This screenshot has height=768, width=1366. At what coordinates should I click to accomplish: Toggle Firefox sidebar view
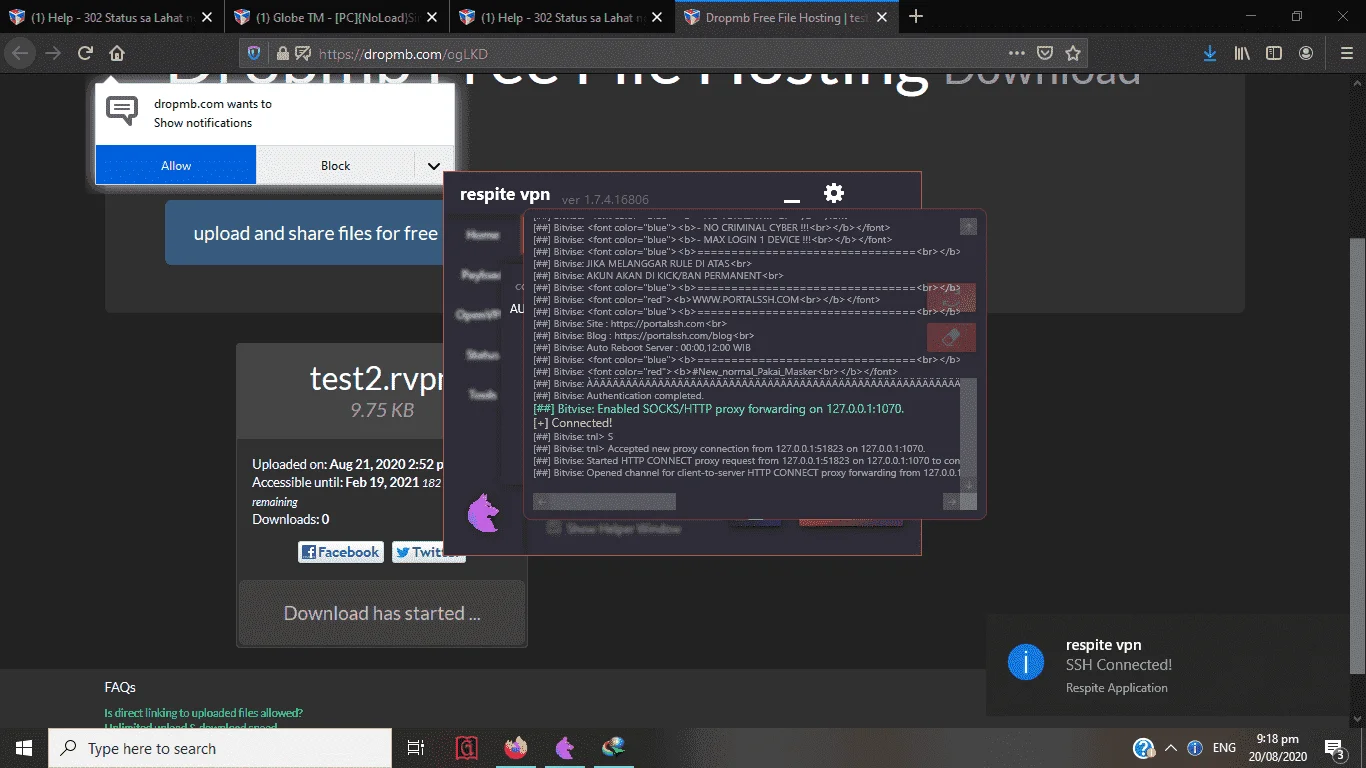pos(1274,54)
